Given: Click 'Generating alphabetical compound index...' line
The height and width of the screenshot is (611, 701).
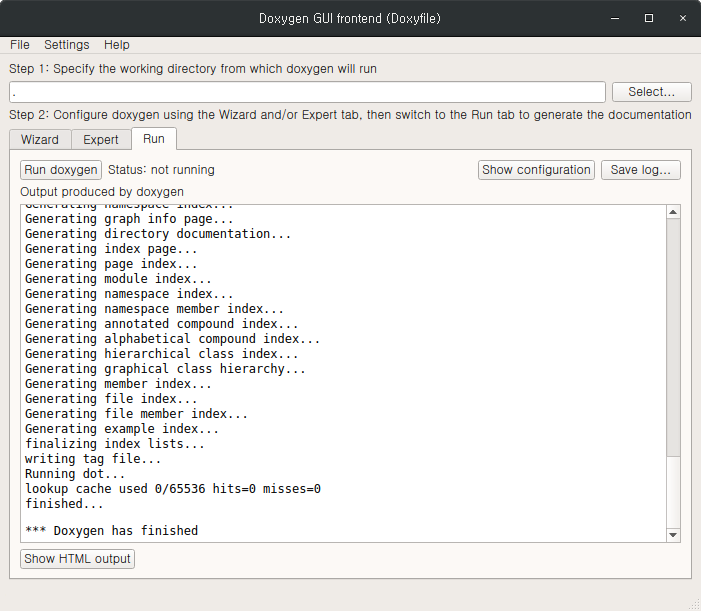Looking at the screenshot, I should click(173, 339).
